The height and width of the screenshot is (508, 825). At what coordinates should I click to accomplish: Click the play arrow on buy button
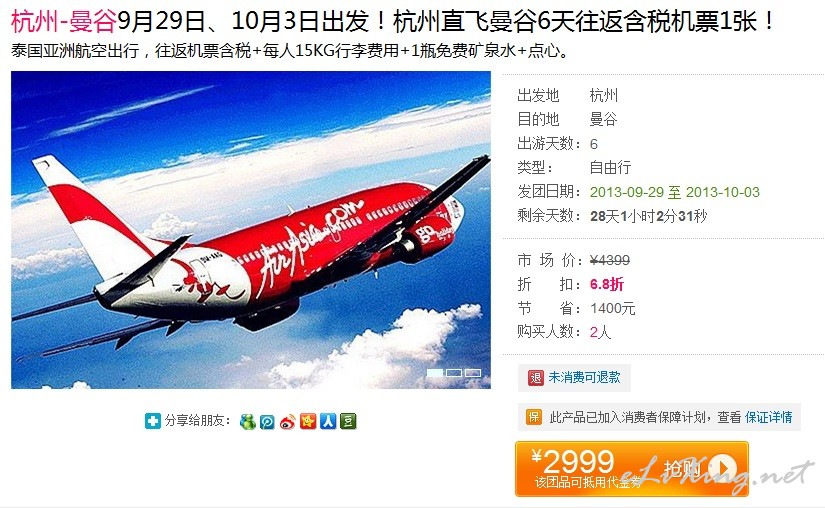(x=722, y=468)
